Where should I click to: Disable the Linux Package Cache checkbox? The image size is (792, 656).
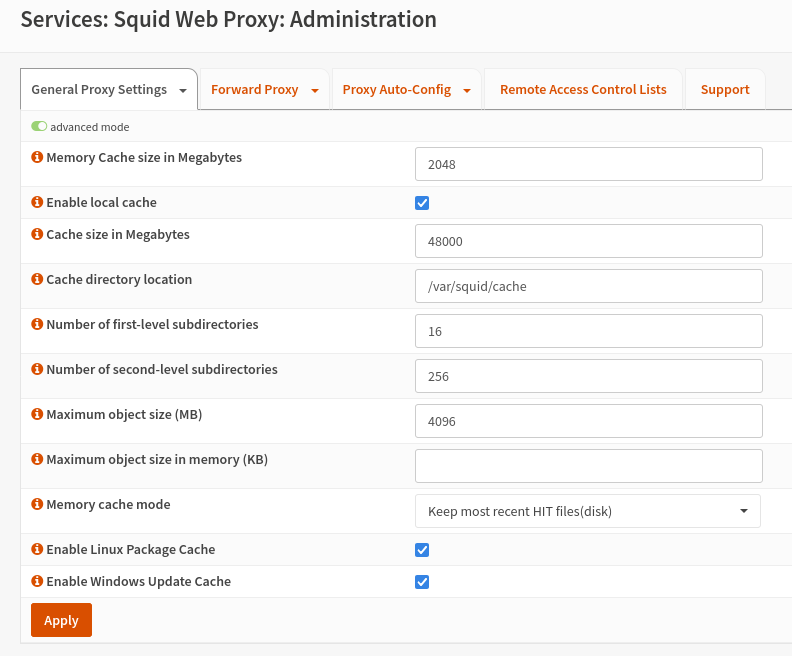(x=422, y=550)
